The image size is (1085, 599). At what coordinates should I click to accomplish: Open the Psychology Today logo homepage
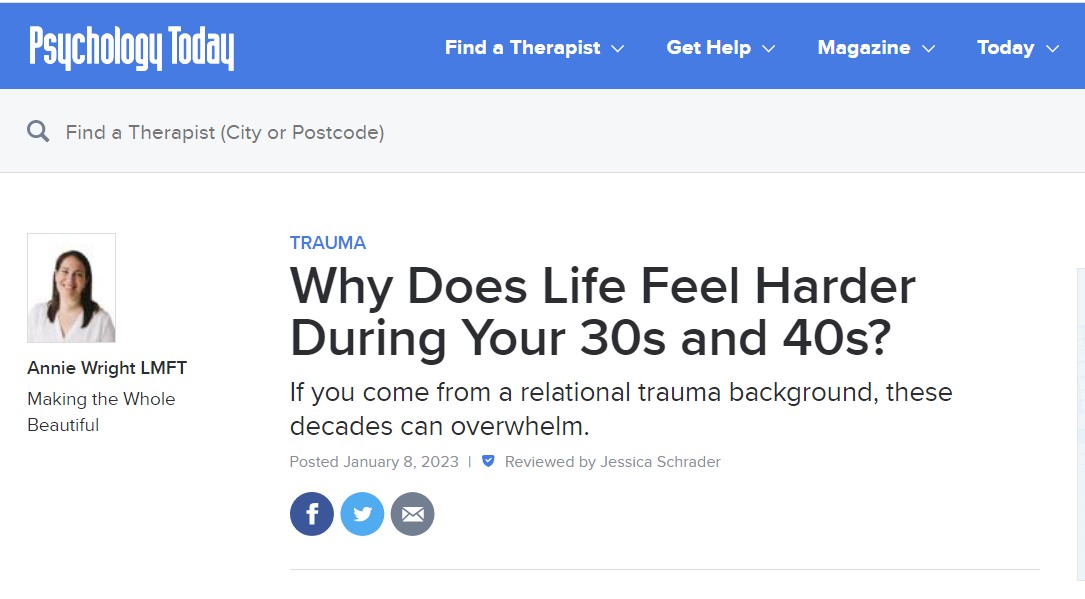(x=131, y=48)
